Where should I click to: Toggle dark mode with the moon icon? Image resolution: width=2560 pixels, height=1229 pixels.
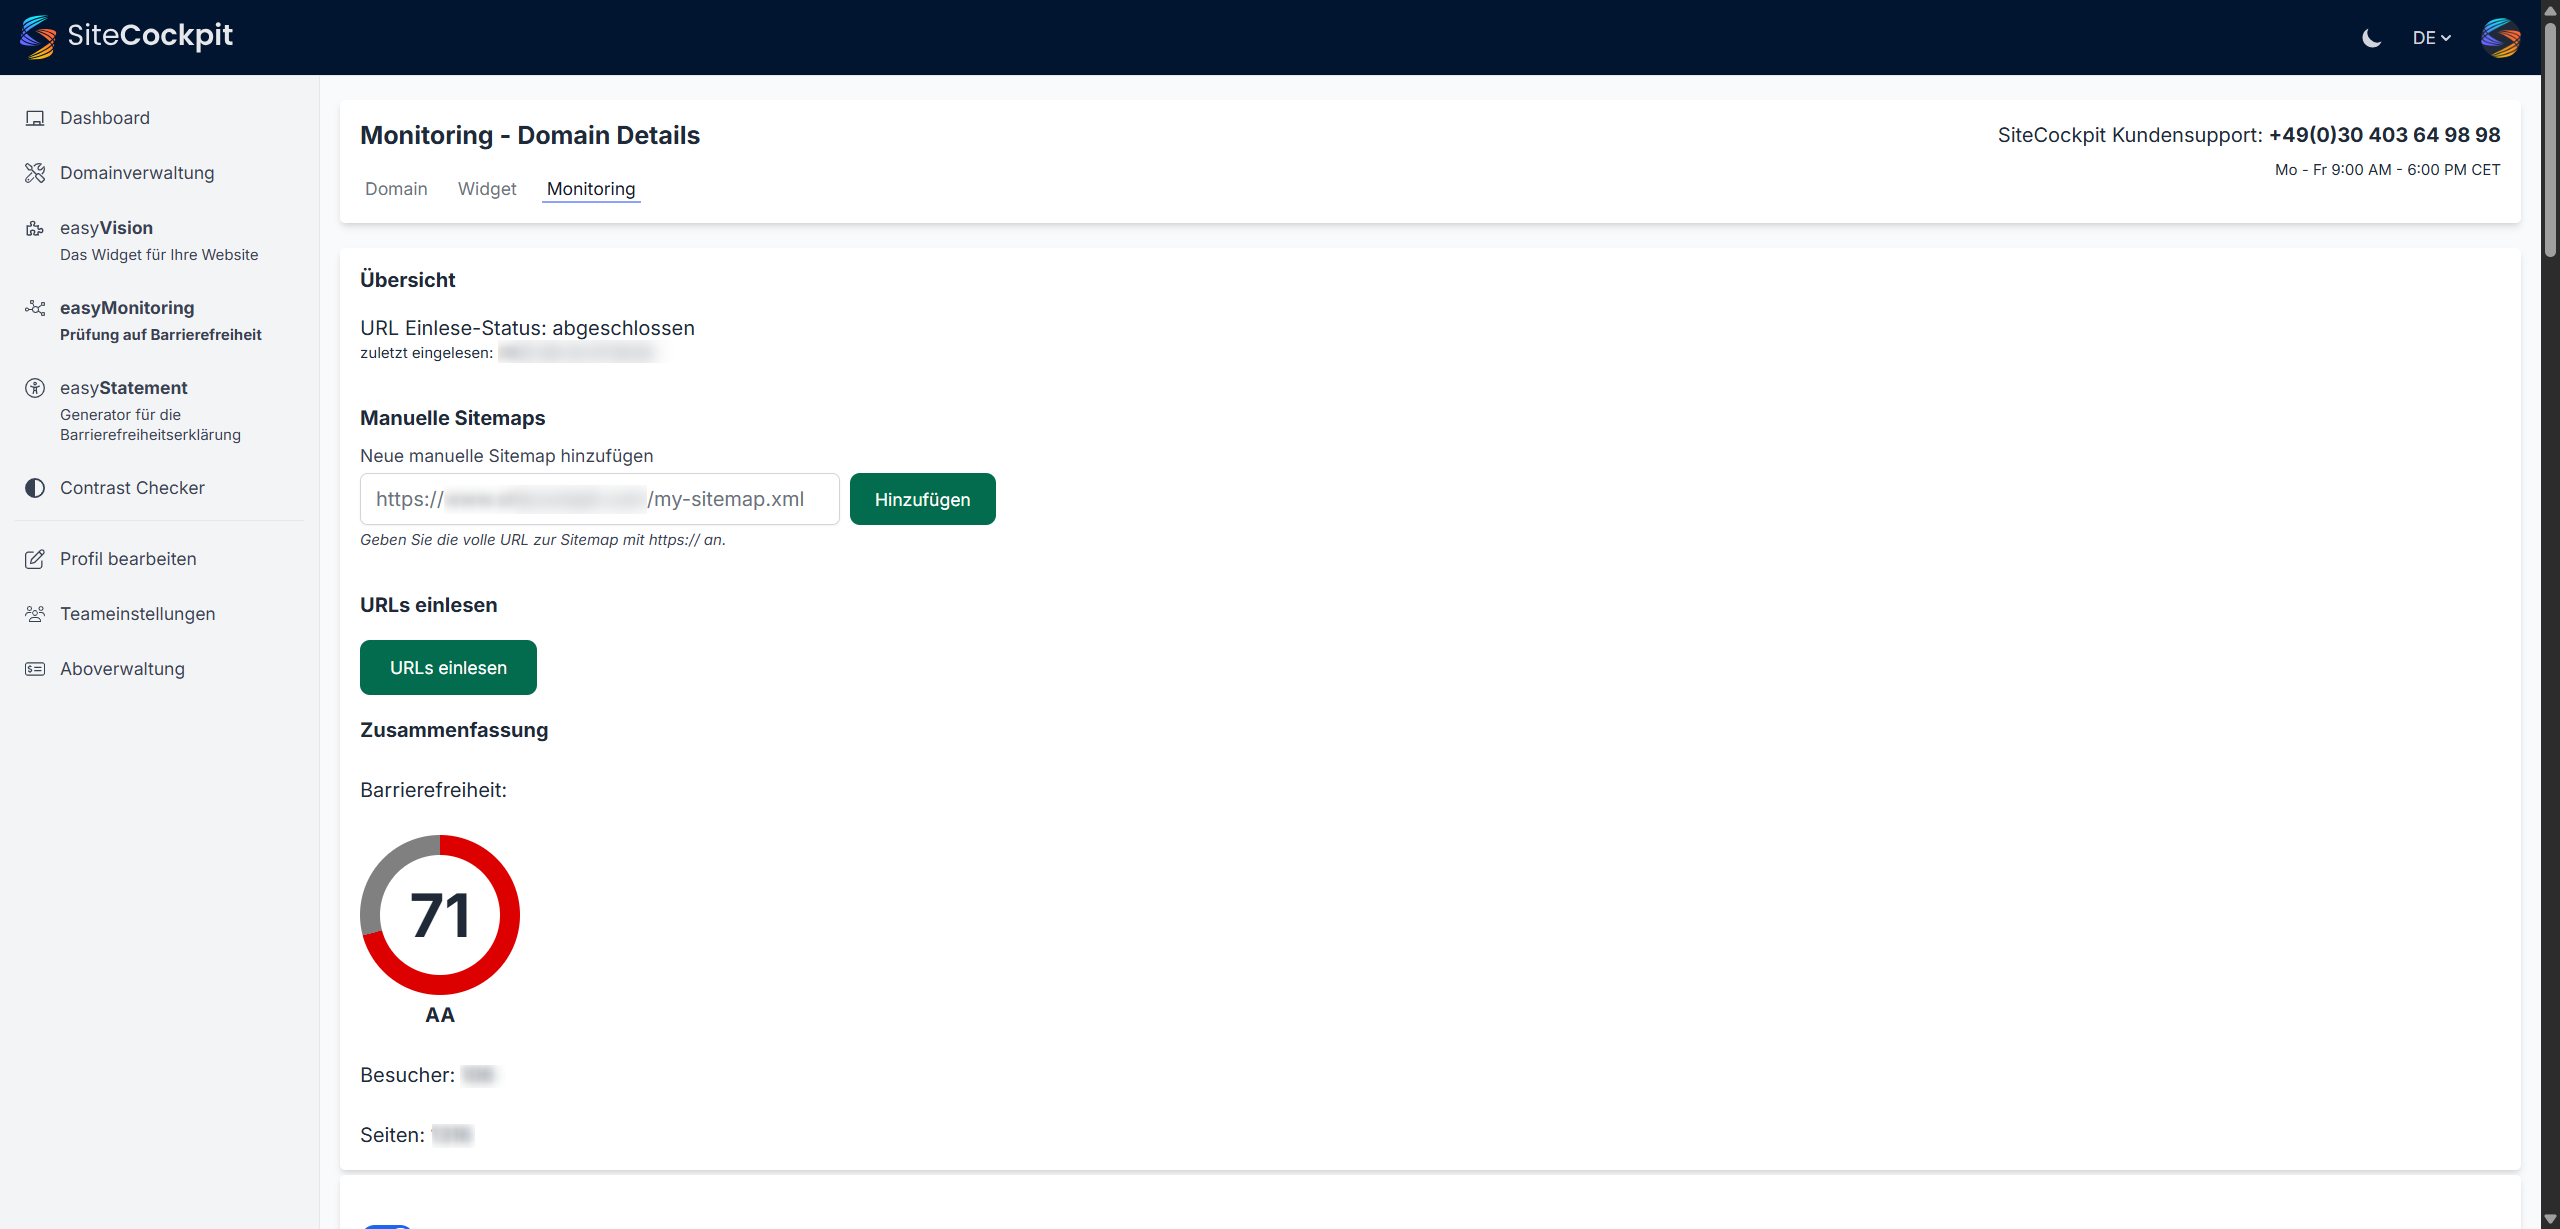pos(2372,38)
